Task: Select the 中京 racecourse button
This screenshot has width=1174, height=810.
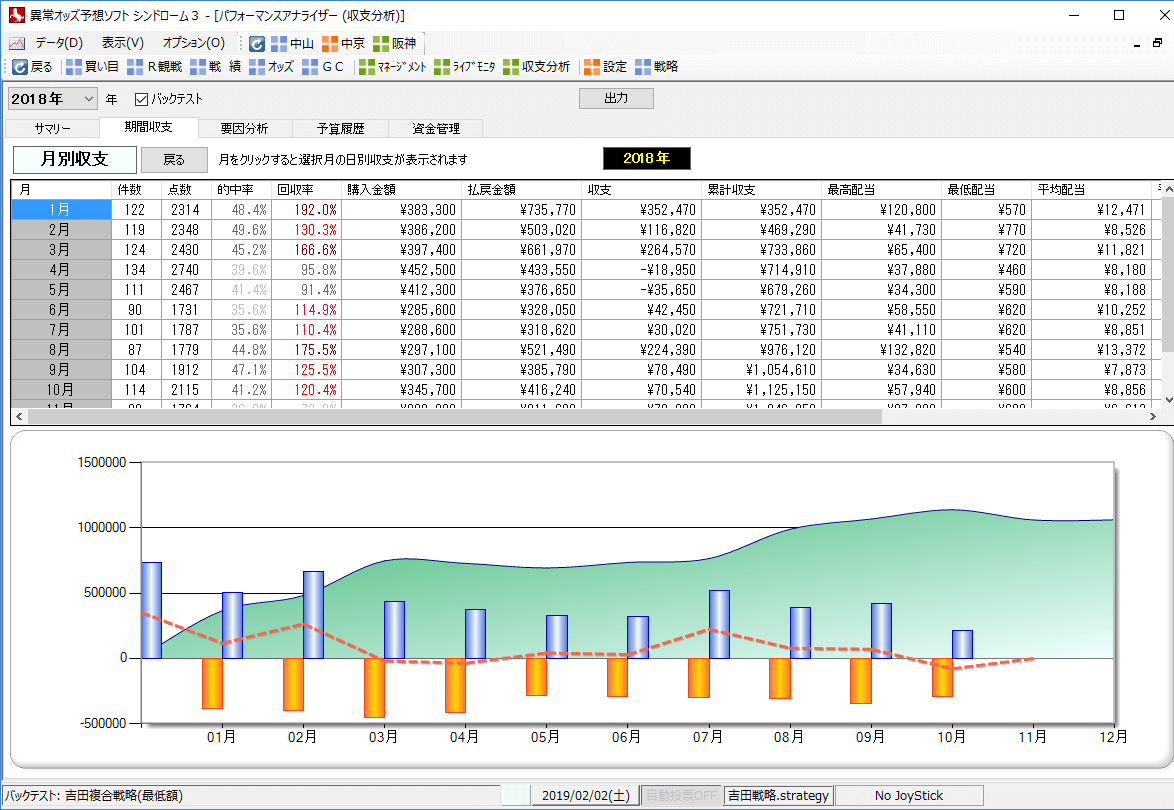Action: point(344,44)
